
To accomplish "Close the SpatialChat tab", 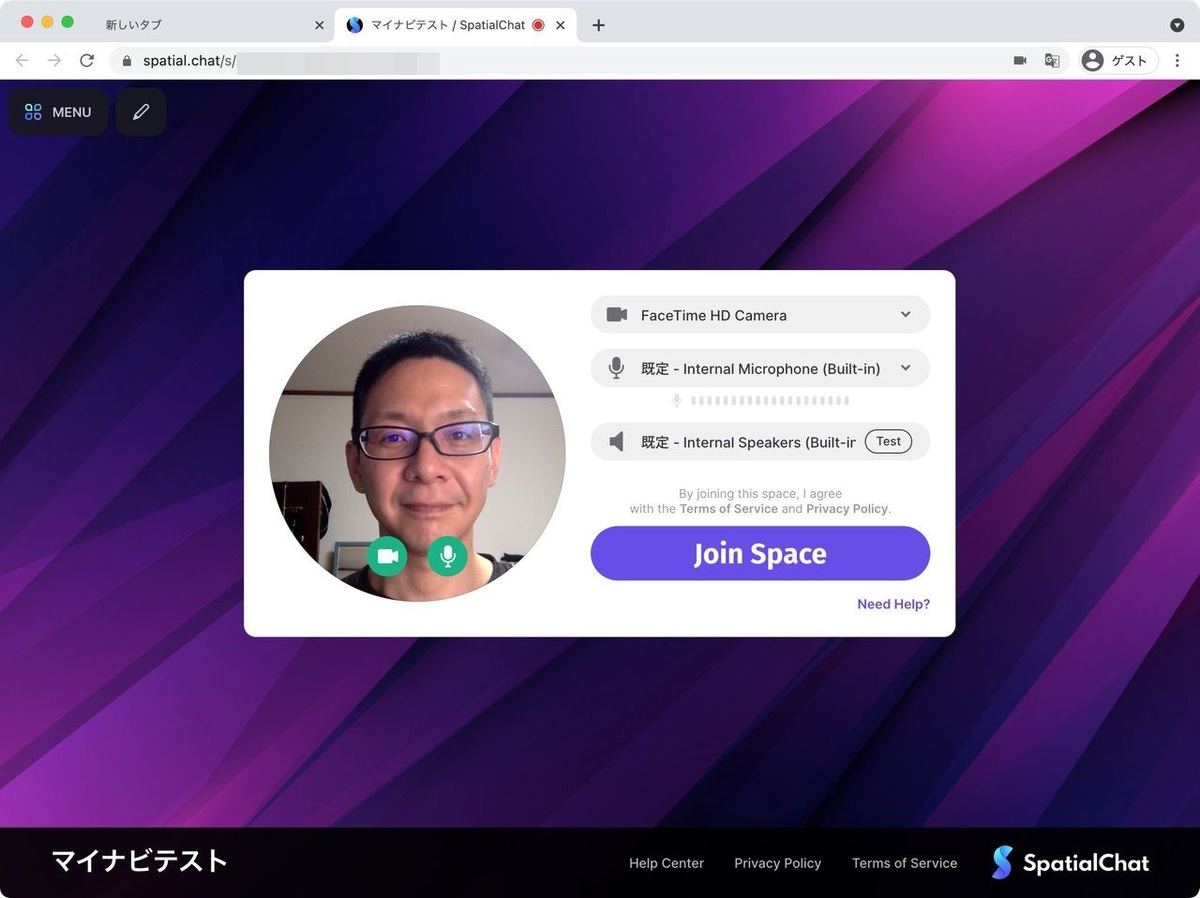I will click(x=560, y=25).
